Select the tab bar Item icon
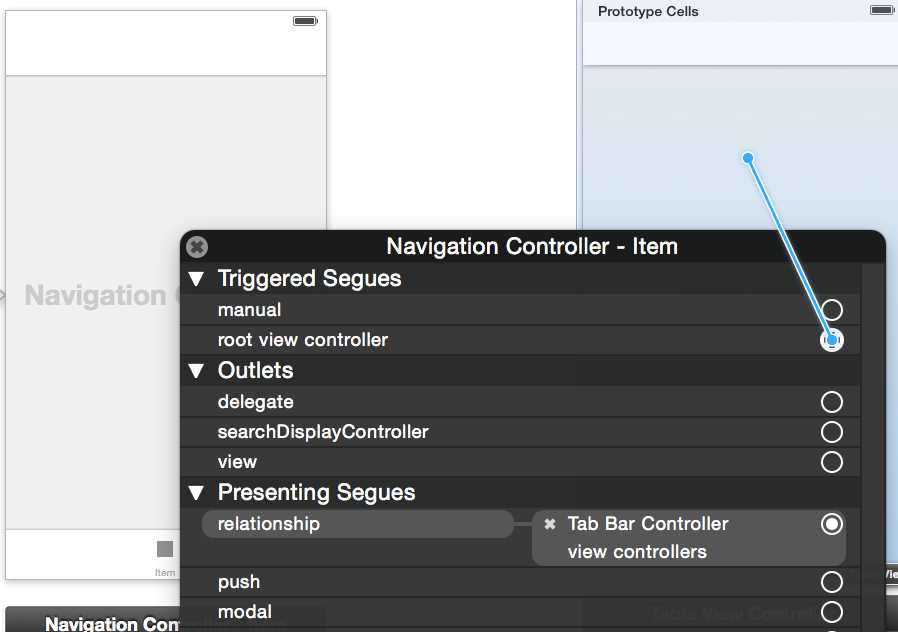Screen dimensions: 898x632 tap(165, 549)
